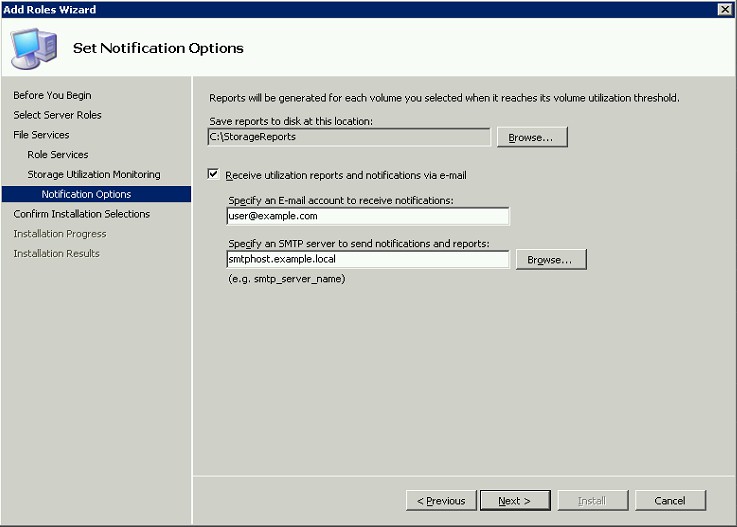The width and height of the screenshot is (737, 527).
Task: Browse for the report save location
Action: [532, 137]
